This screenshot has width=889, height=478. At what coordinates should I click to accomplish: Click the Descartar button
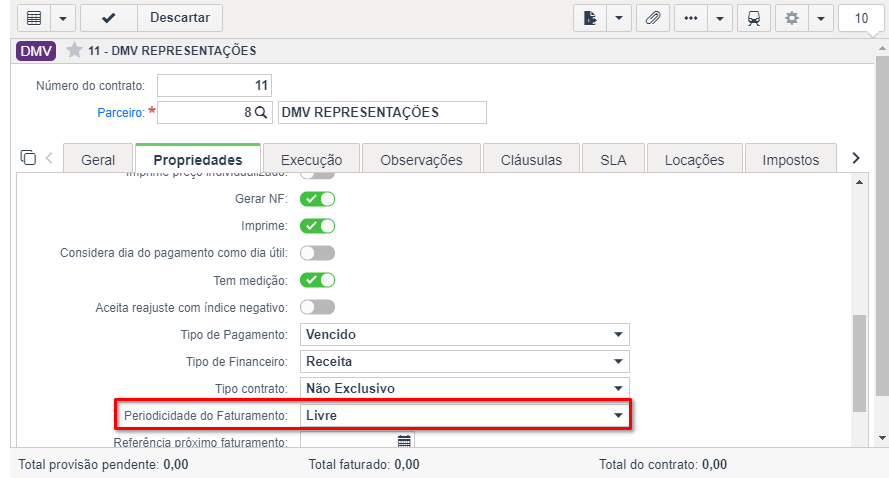pyautogui.click(x=180, y=18)
